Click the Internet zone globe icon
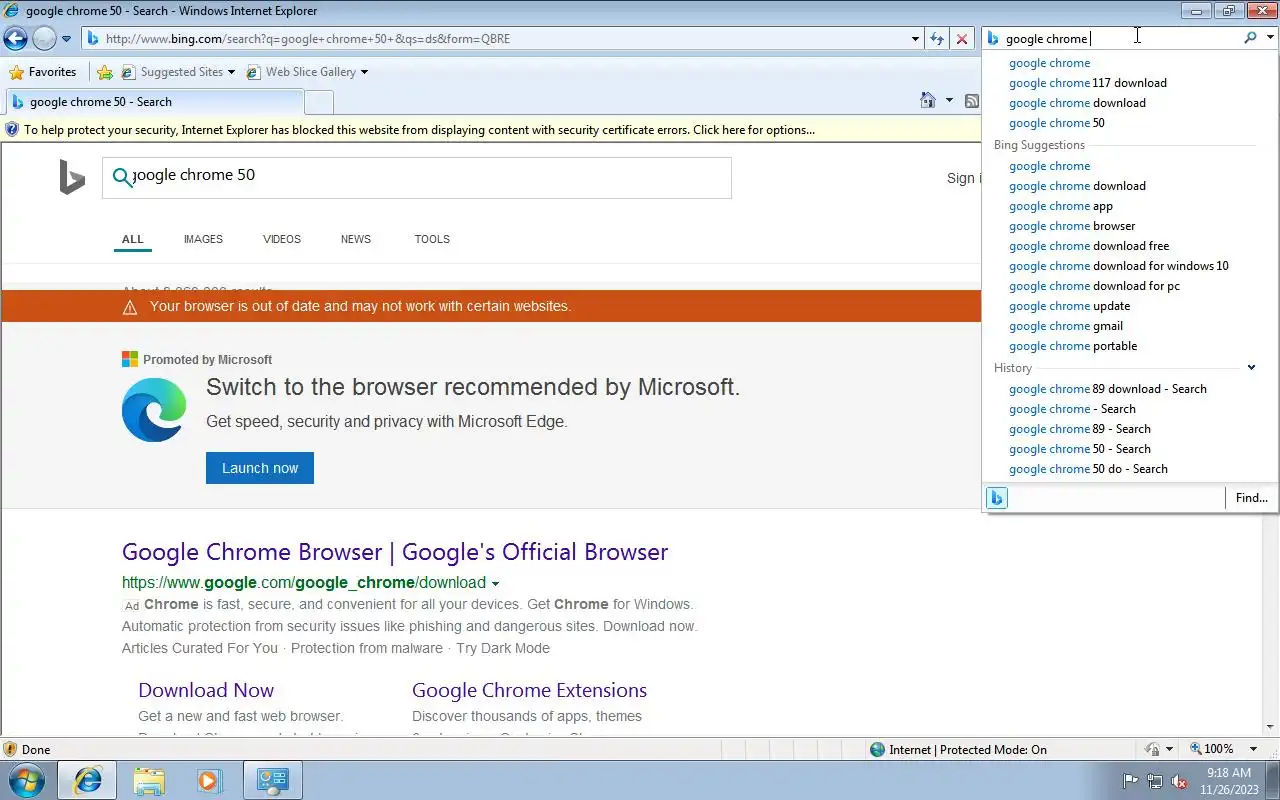The image size is (1280, 800). tap(877, 749)
